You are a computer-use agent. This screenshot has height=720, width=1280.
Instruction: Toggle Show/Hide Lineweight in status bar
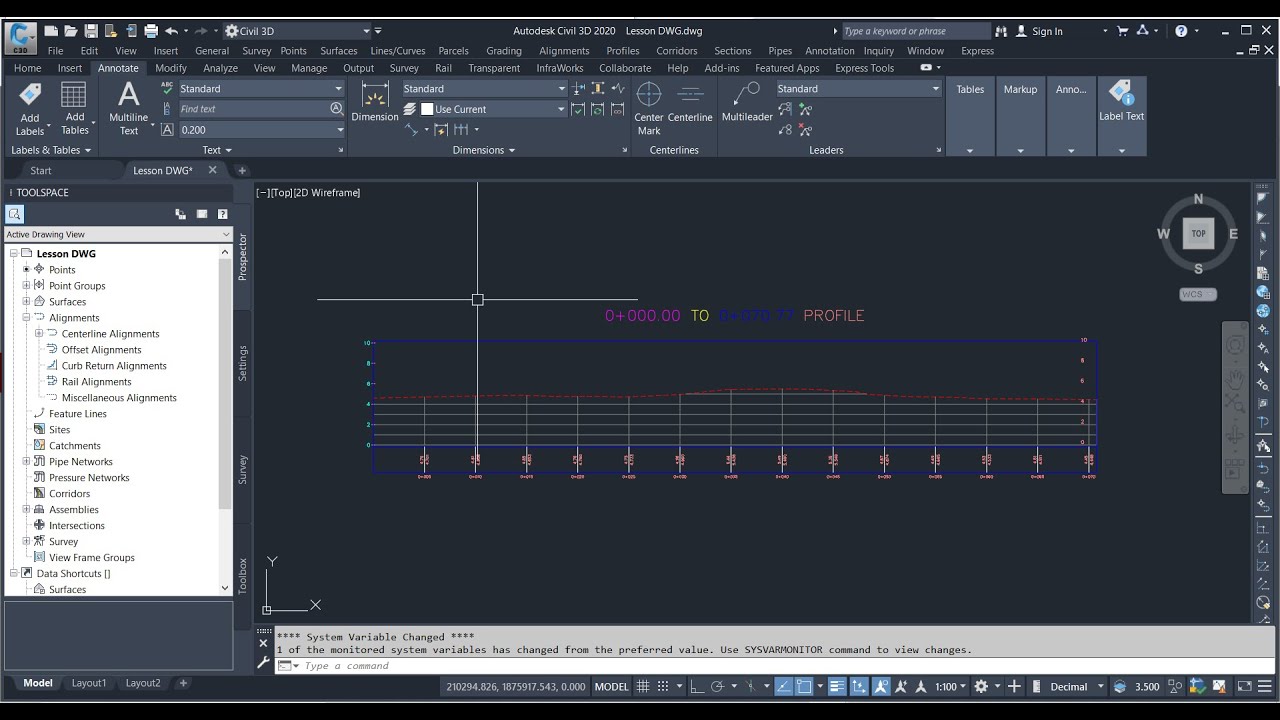[837, 687]
